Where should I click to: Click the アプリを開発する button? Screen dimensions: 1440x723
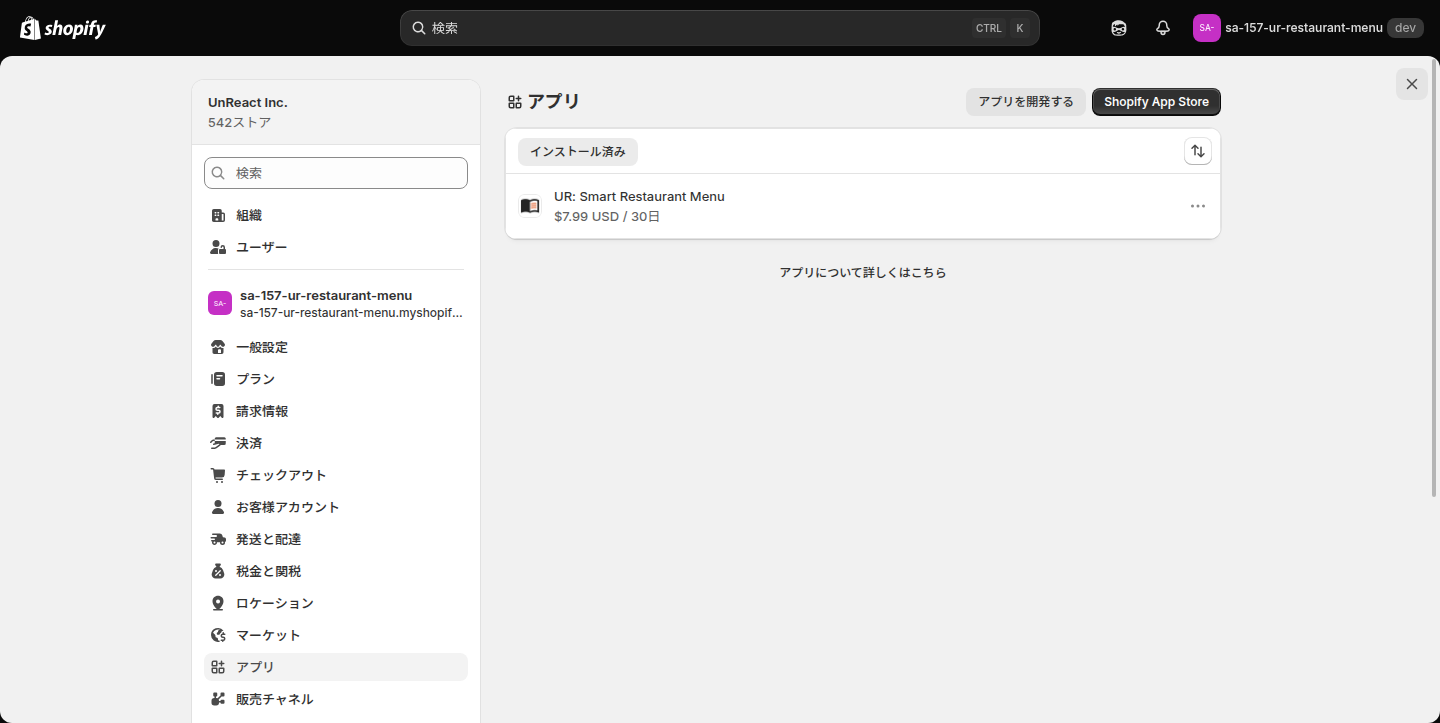(x=1026, y=102)
